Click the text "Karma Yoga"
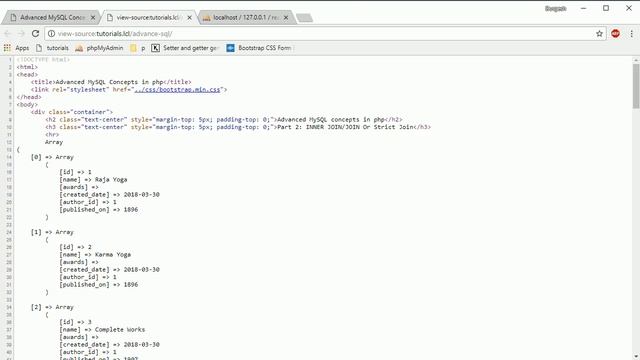640x360 pixels. coord(113,254)
